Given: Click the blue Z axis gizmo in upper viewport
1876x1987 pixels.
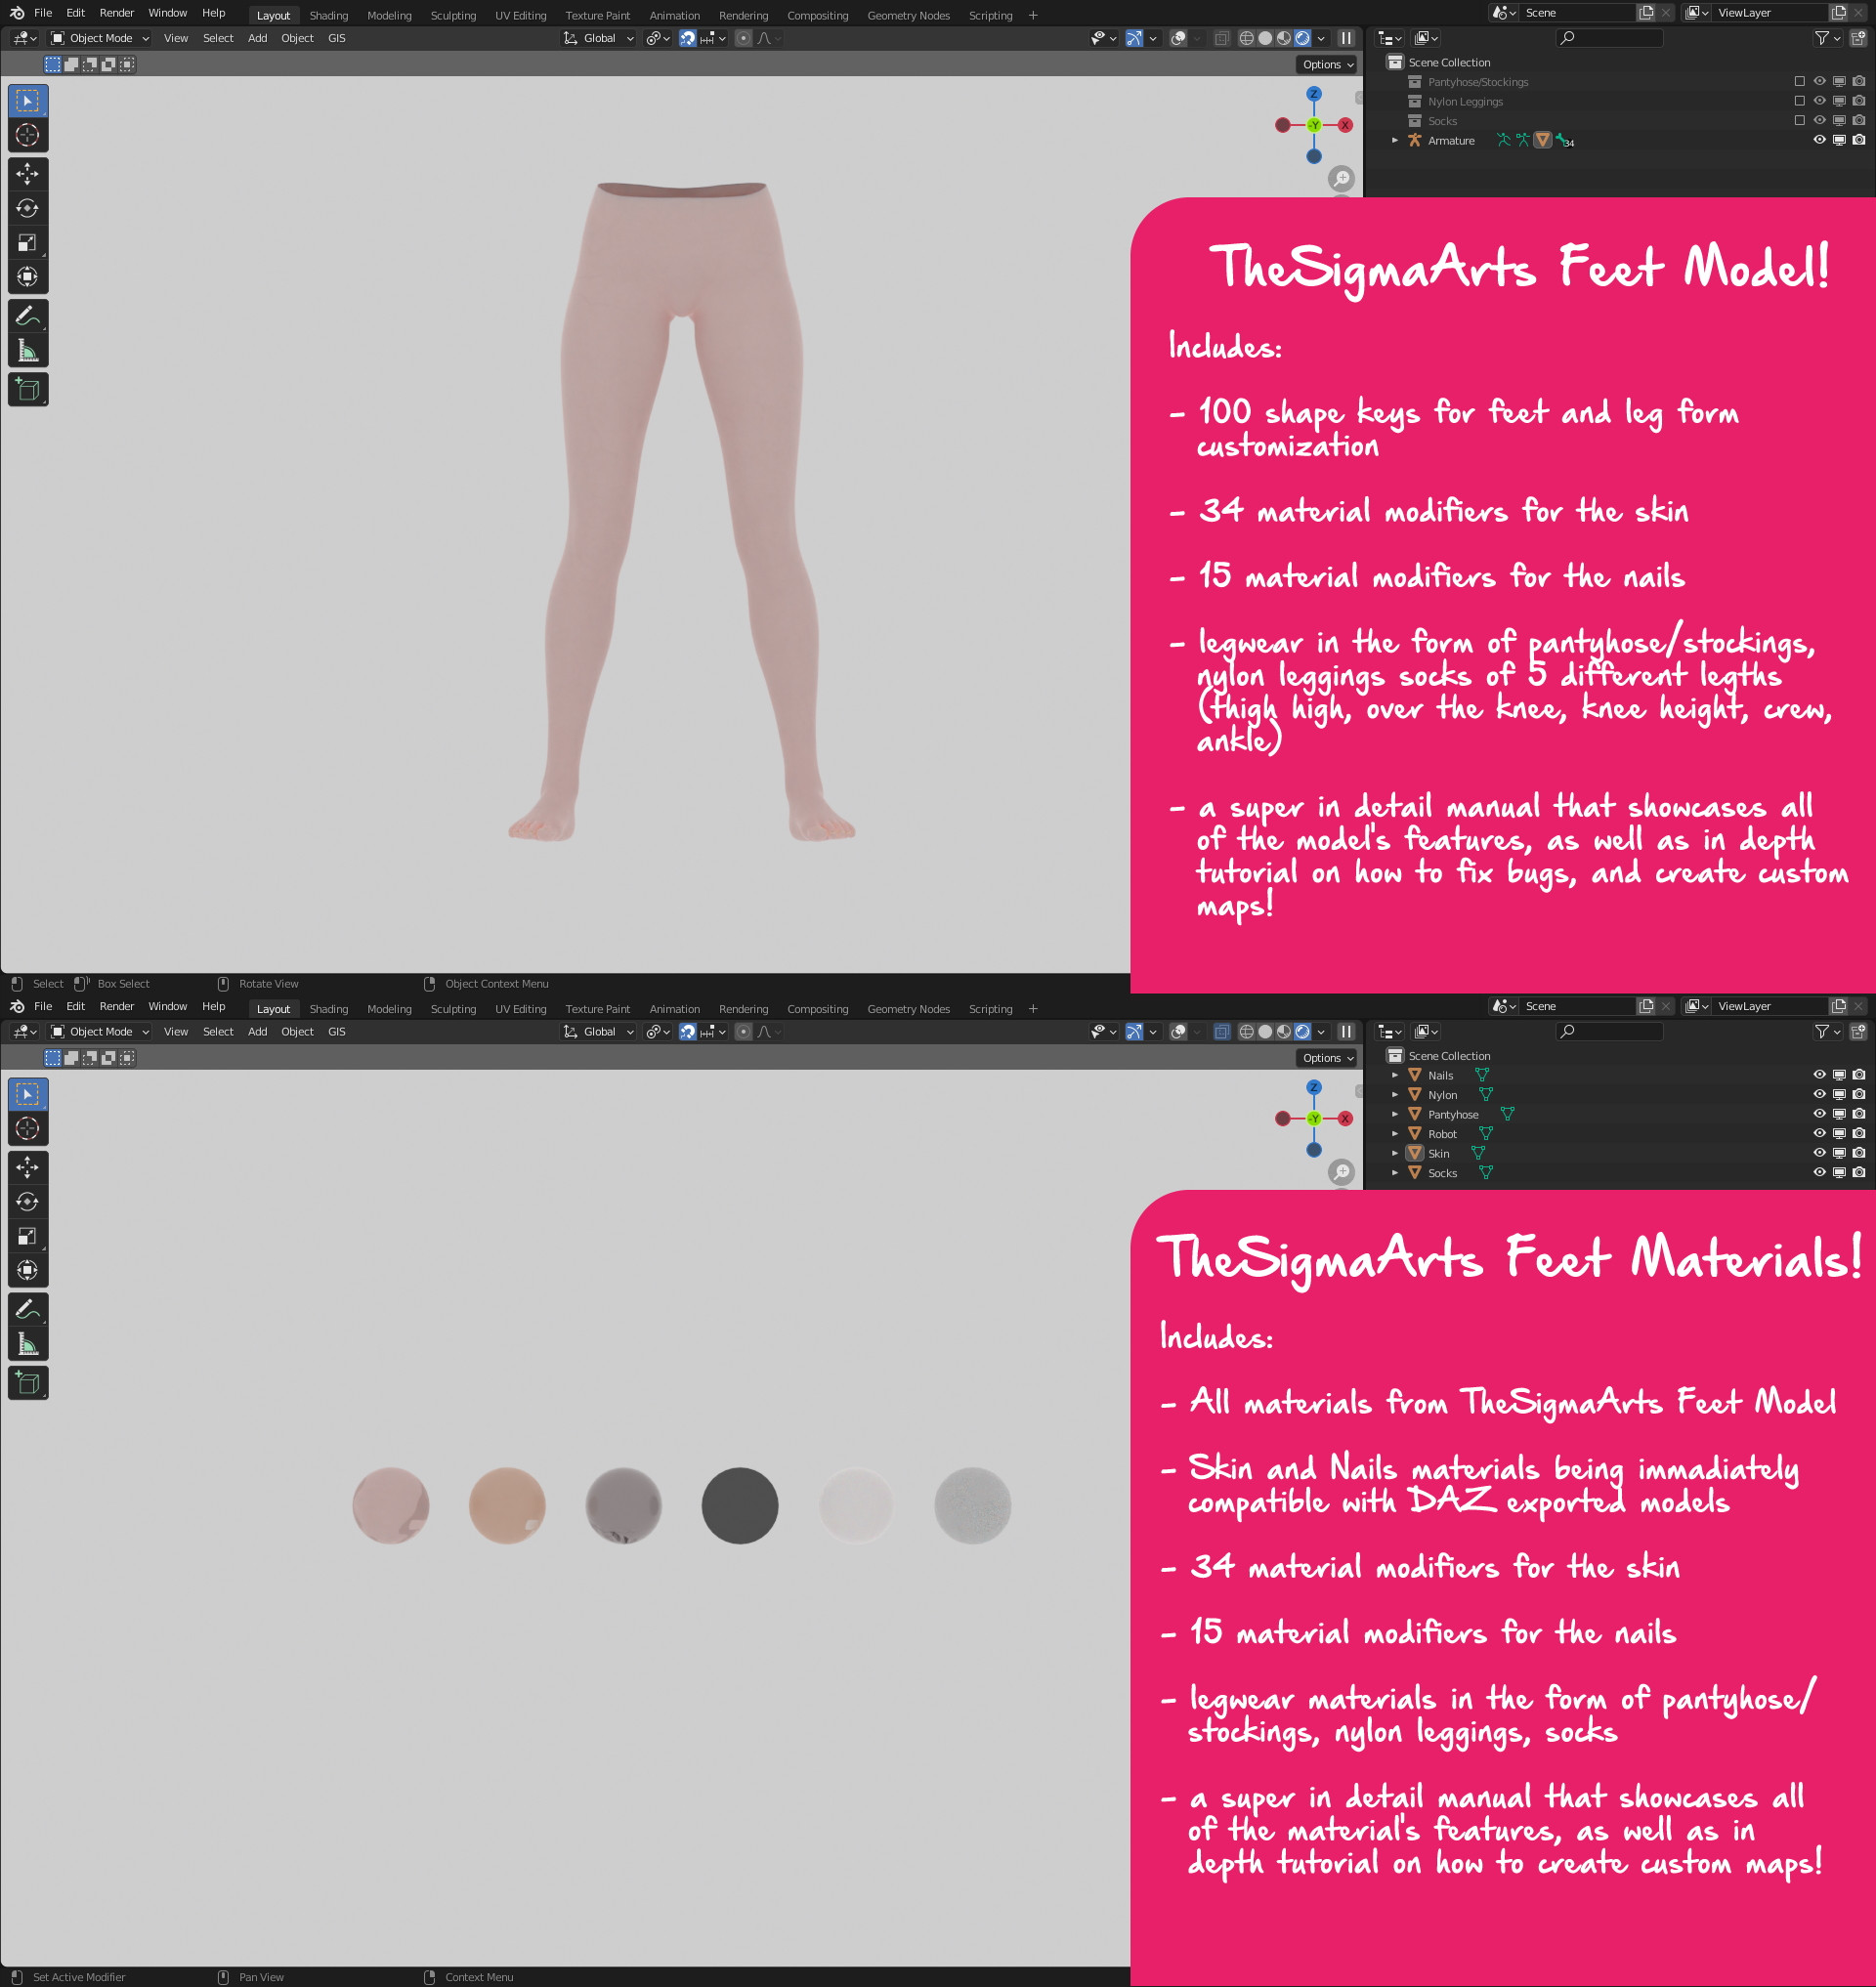Looking at the screenshot, I should [x=1314, y=94].
